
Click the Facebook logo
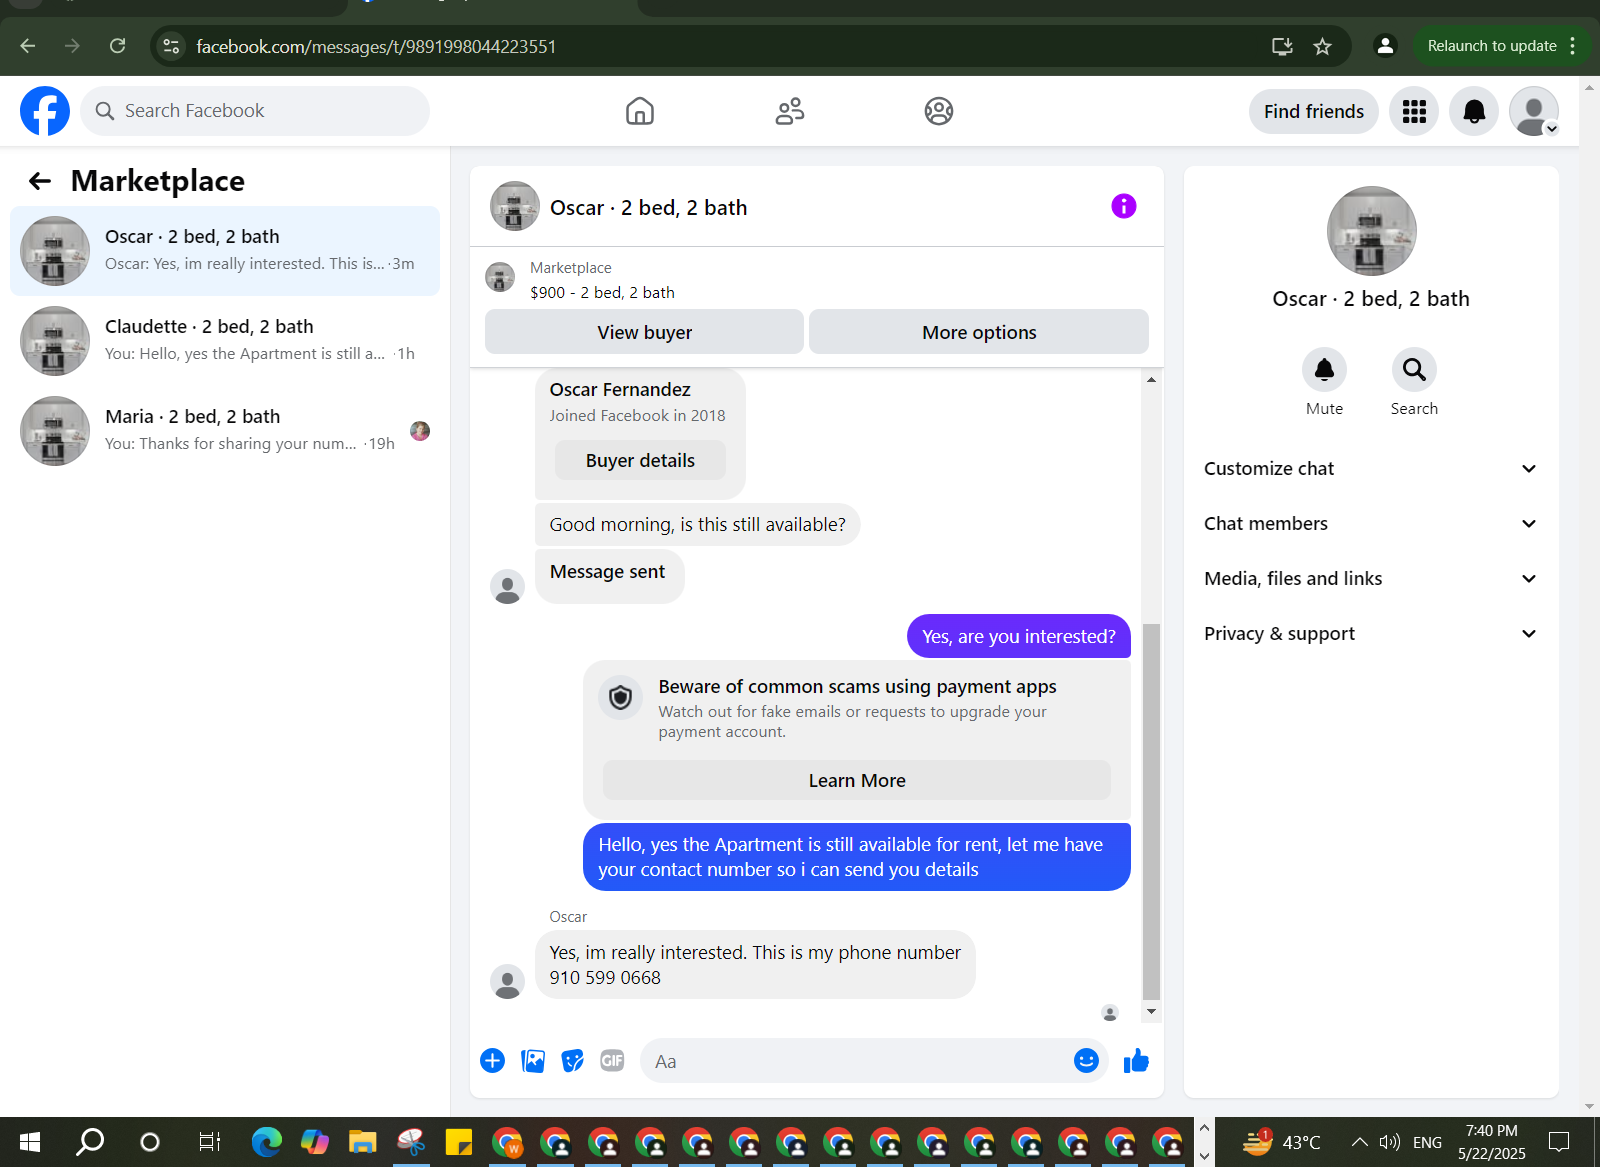(45, 111)
